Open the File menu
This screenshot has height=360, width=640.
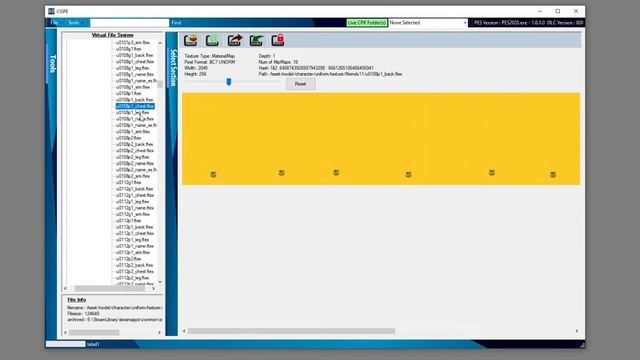pos(54,22)
